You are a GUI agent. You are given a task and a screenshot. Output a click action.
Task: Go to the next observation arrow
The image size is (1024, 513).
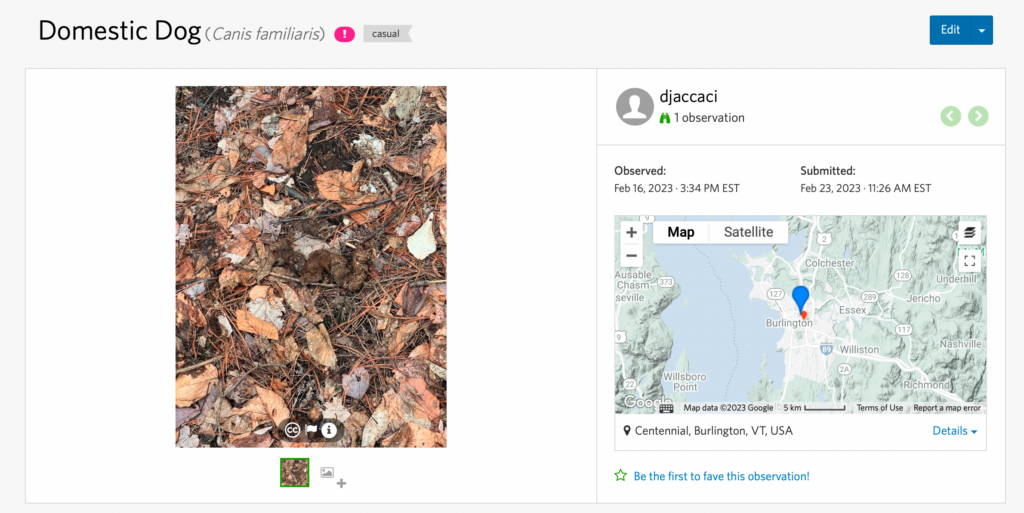(x=978, y=116)
